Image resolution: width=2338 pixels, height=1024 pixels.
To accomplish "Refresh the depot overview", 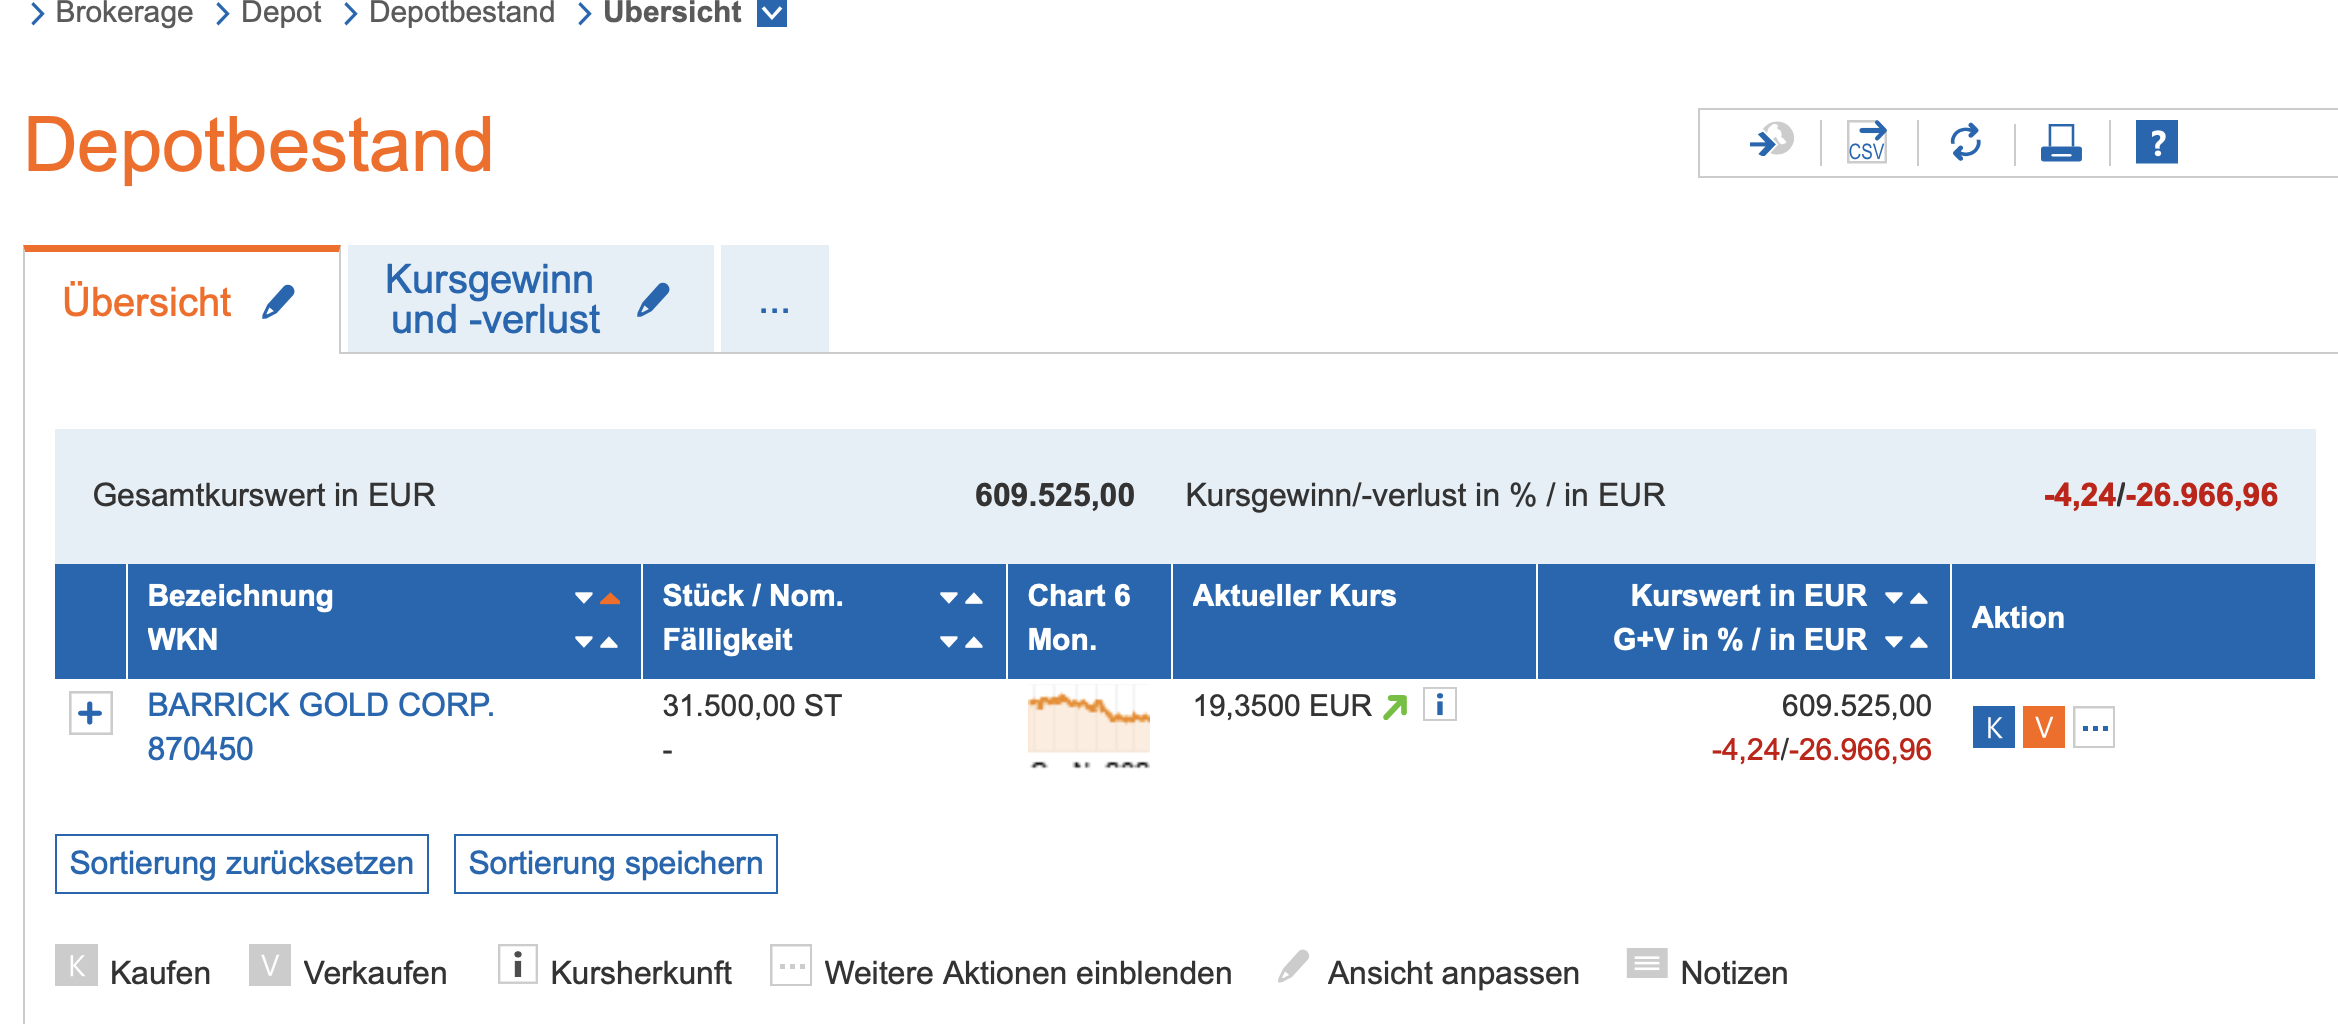I will point(1965,142).
